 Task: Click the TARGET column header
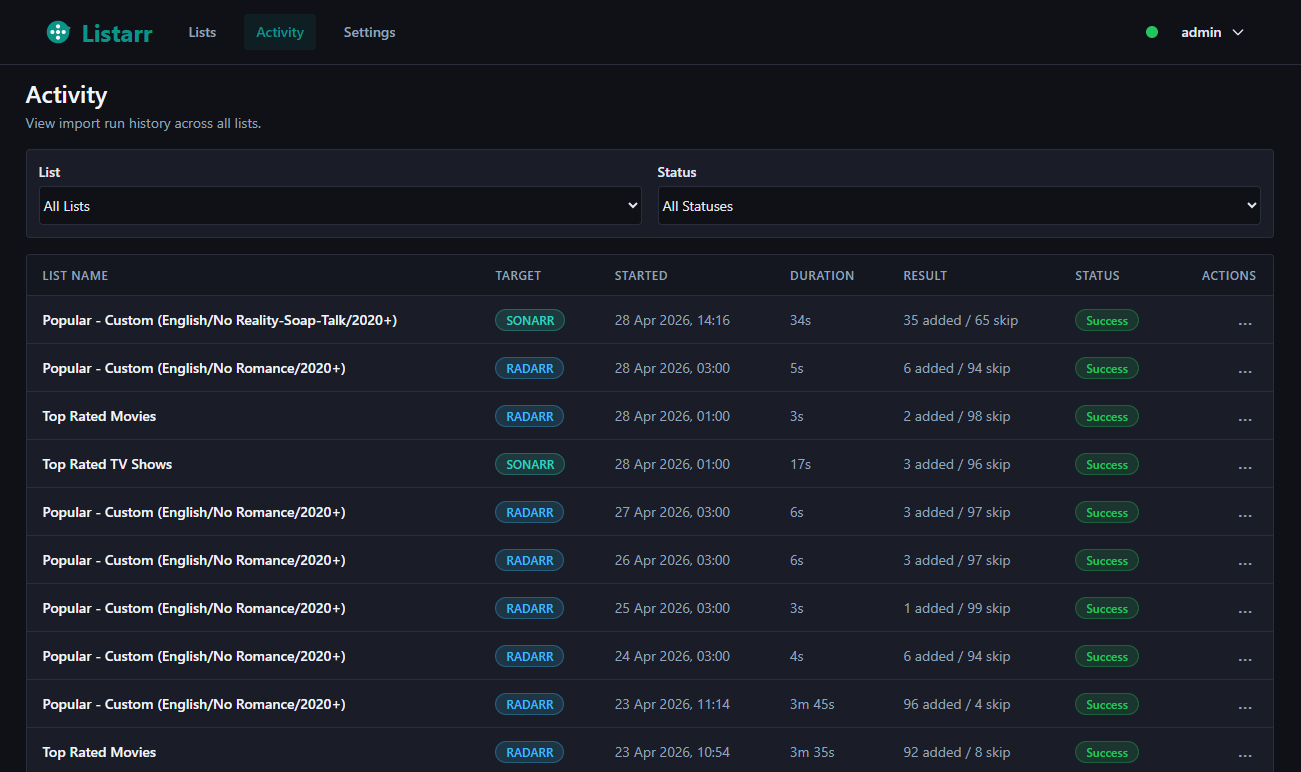click(x=518, y=275)
